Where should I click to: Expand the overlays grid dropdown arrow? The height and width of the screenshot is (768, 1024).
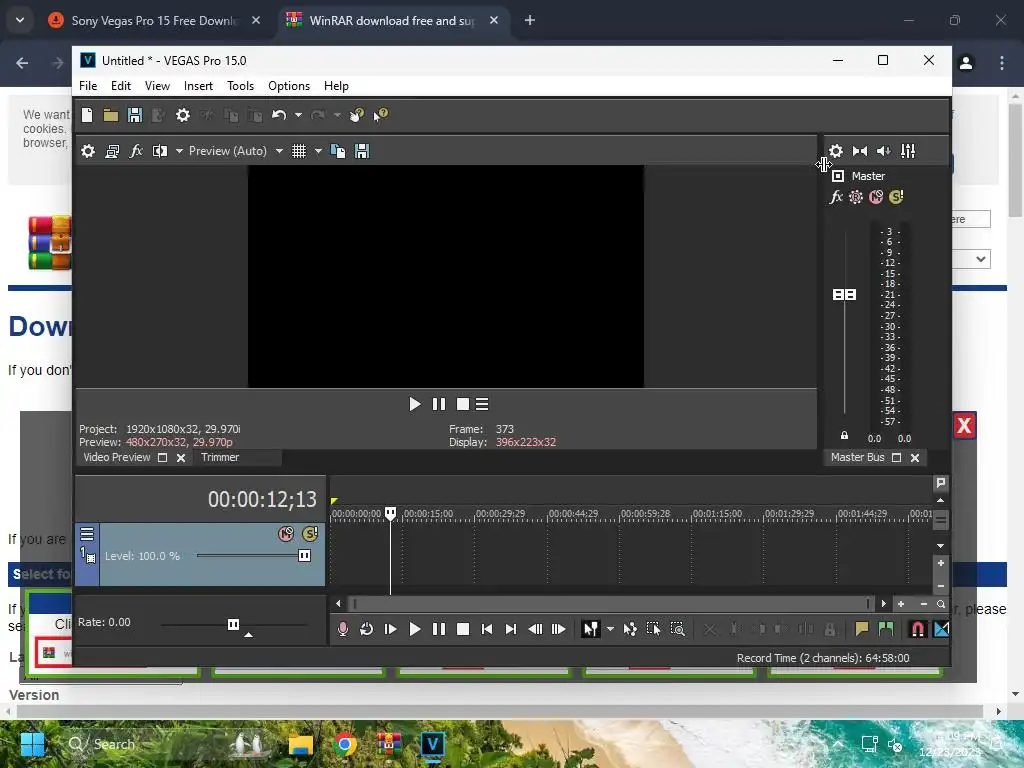tap(318, 152)
